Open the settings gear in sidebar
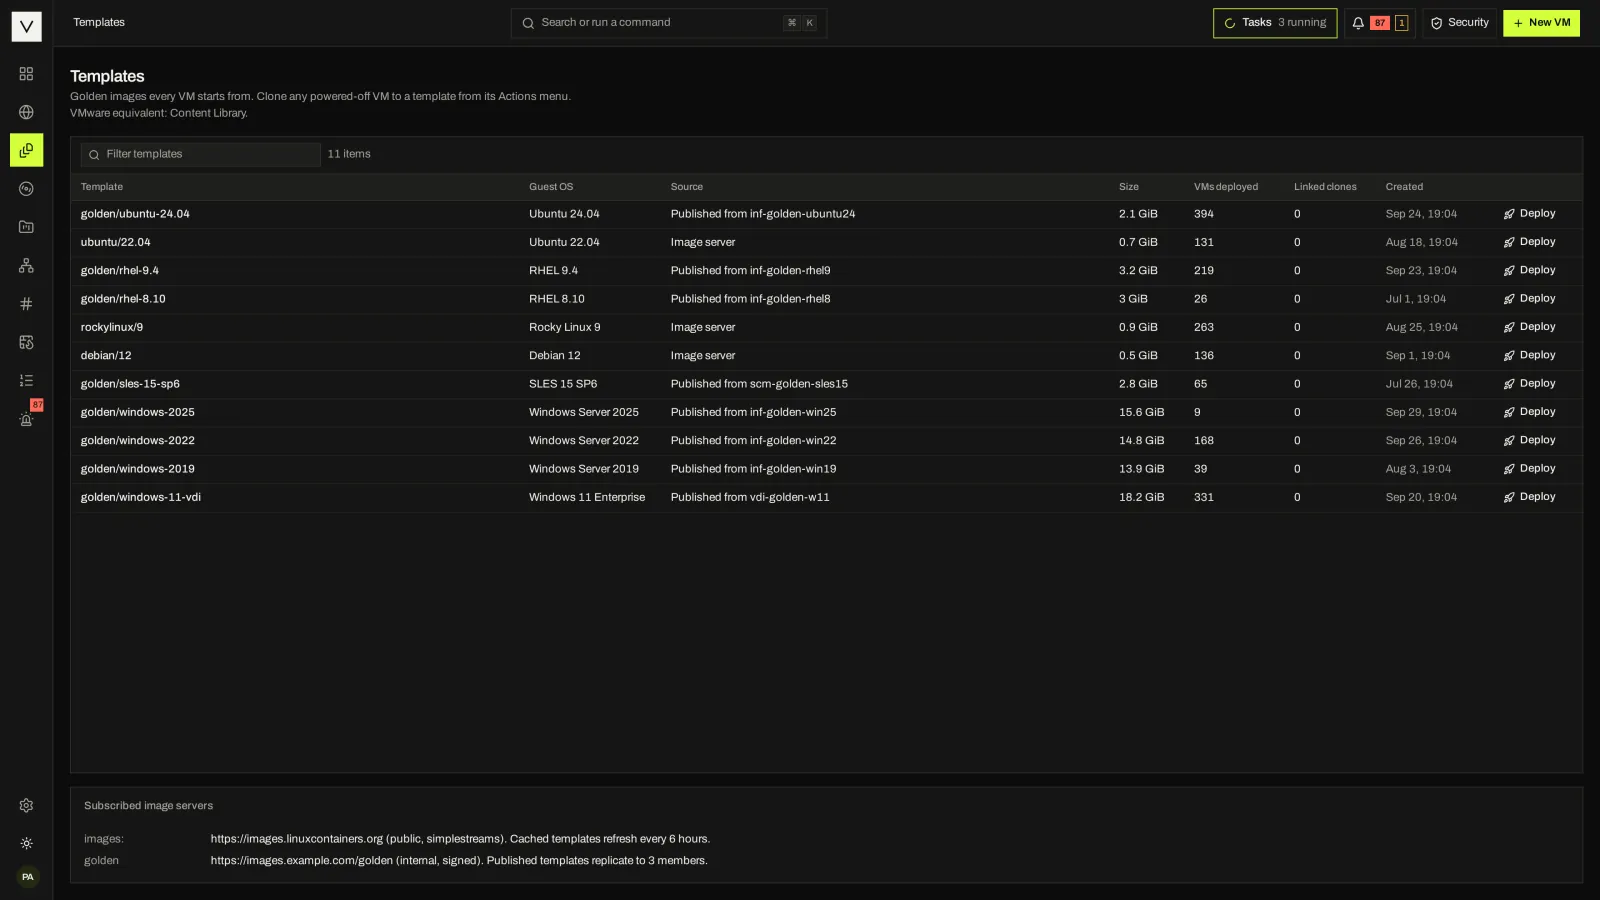Image resolution: width=1600 pixels, height=900 pixels. pos(26,806)
